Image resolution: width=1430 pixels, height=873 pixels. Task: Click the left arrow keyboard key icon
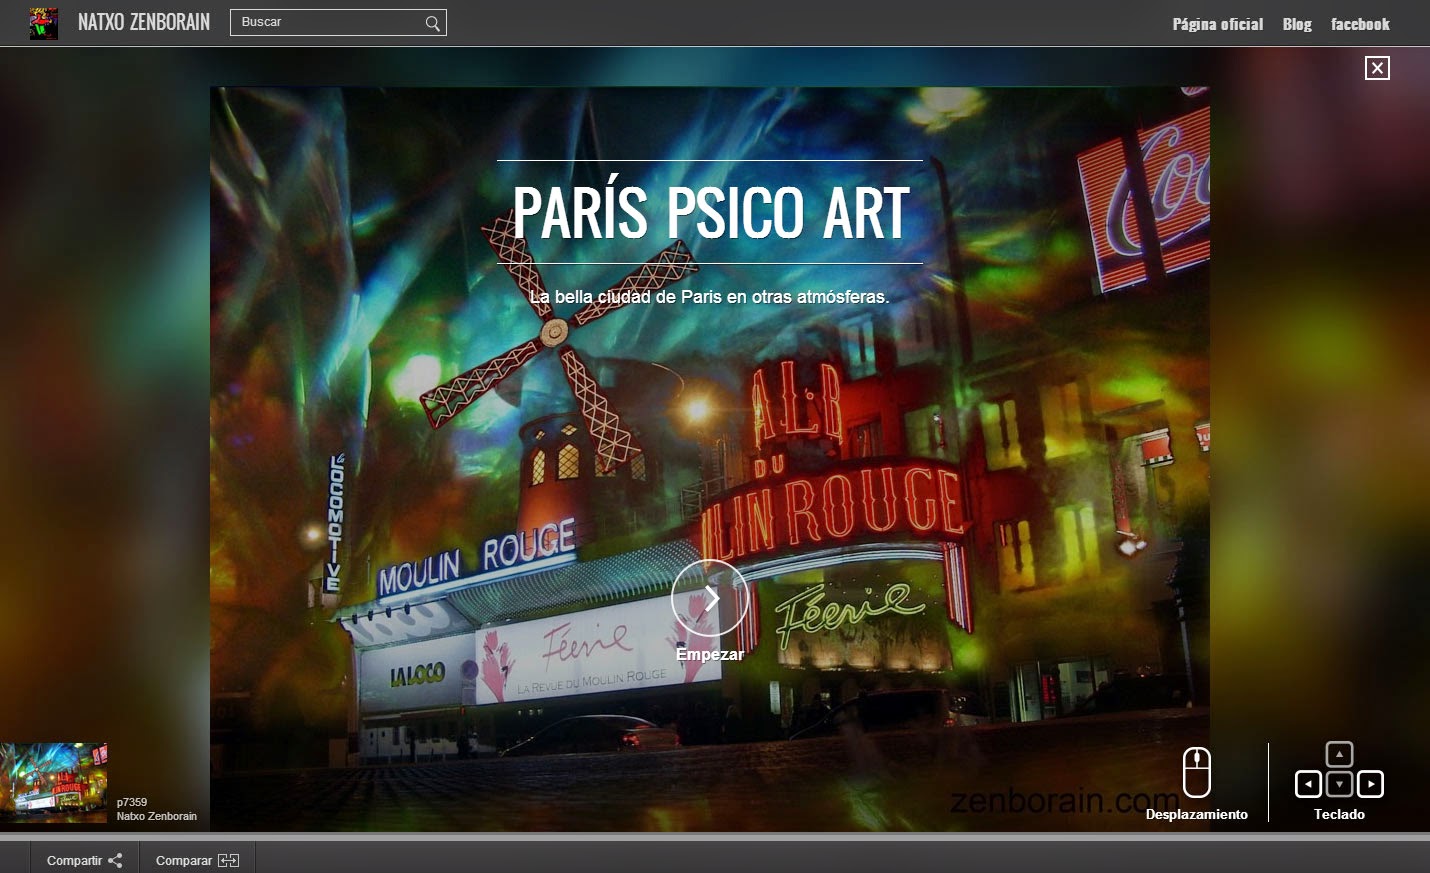[x=1308, y=784]
